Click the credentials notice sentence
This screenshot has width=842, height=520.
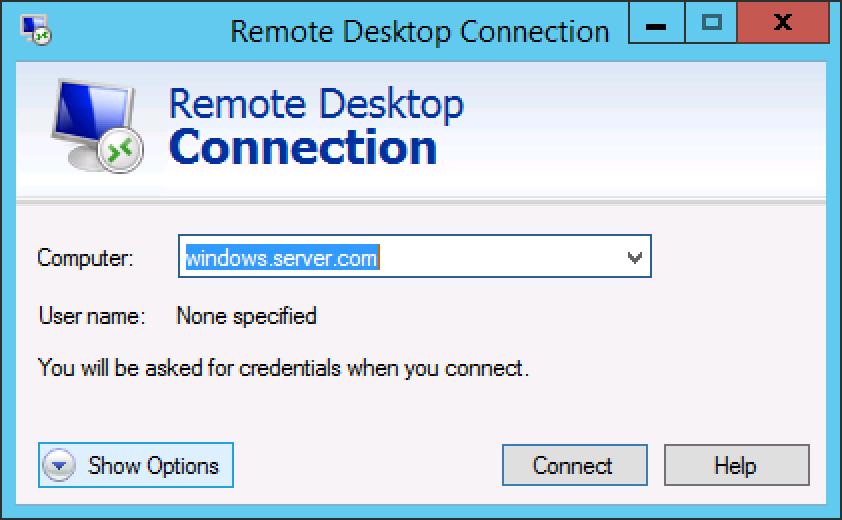pos(283,368)
